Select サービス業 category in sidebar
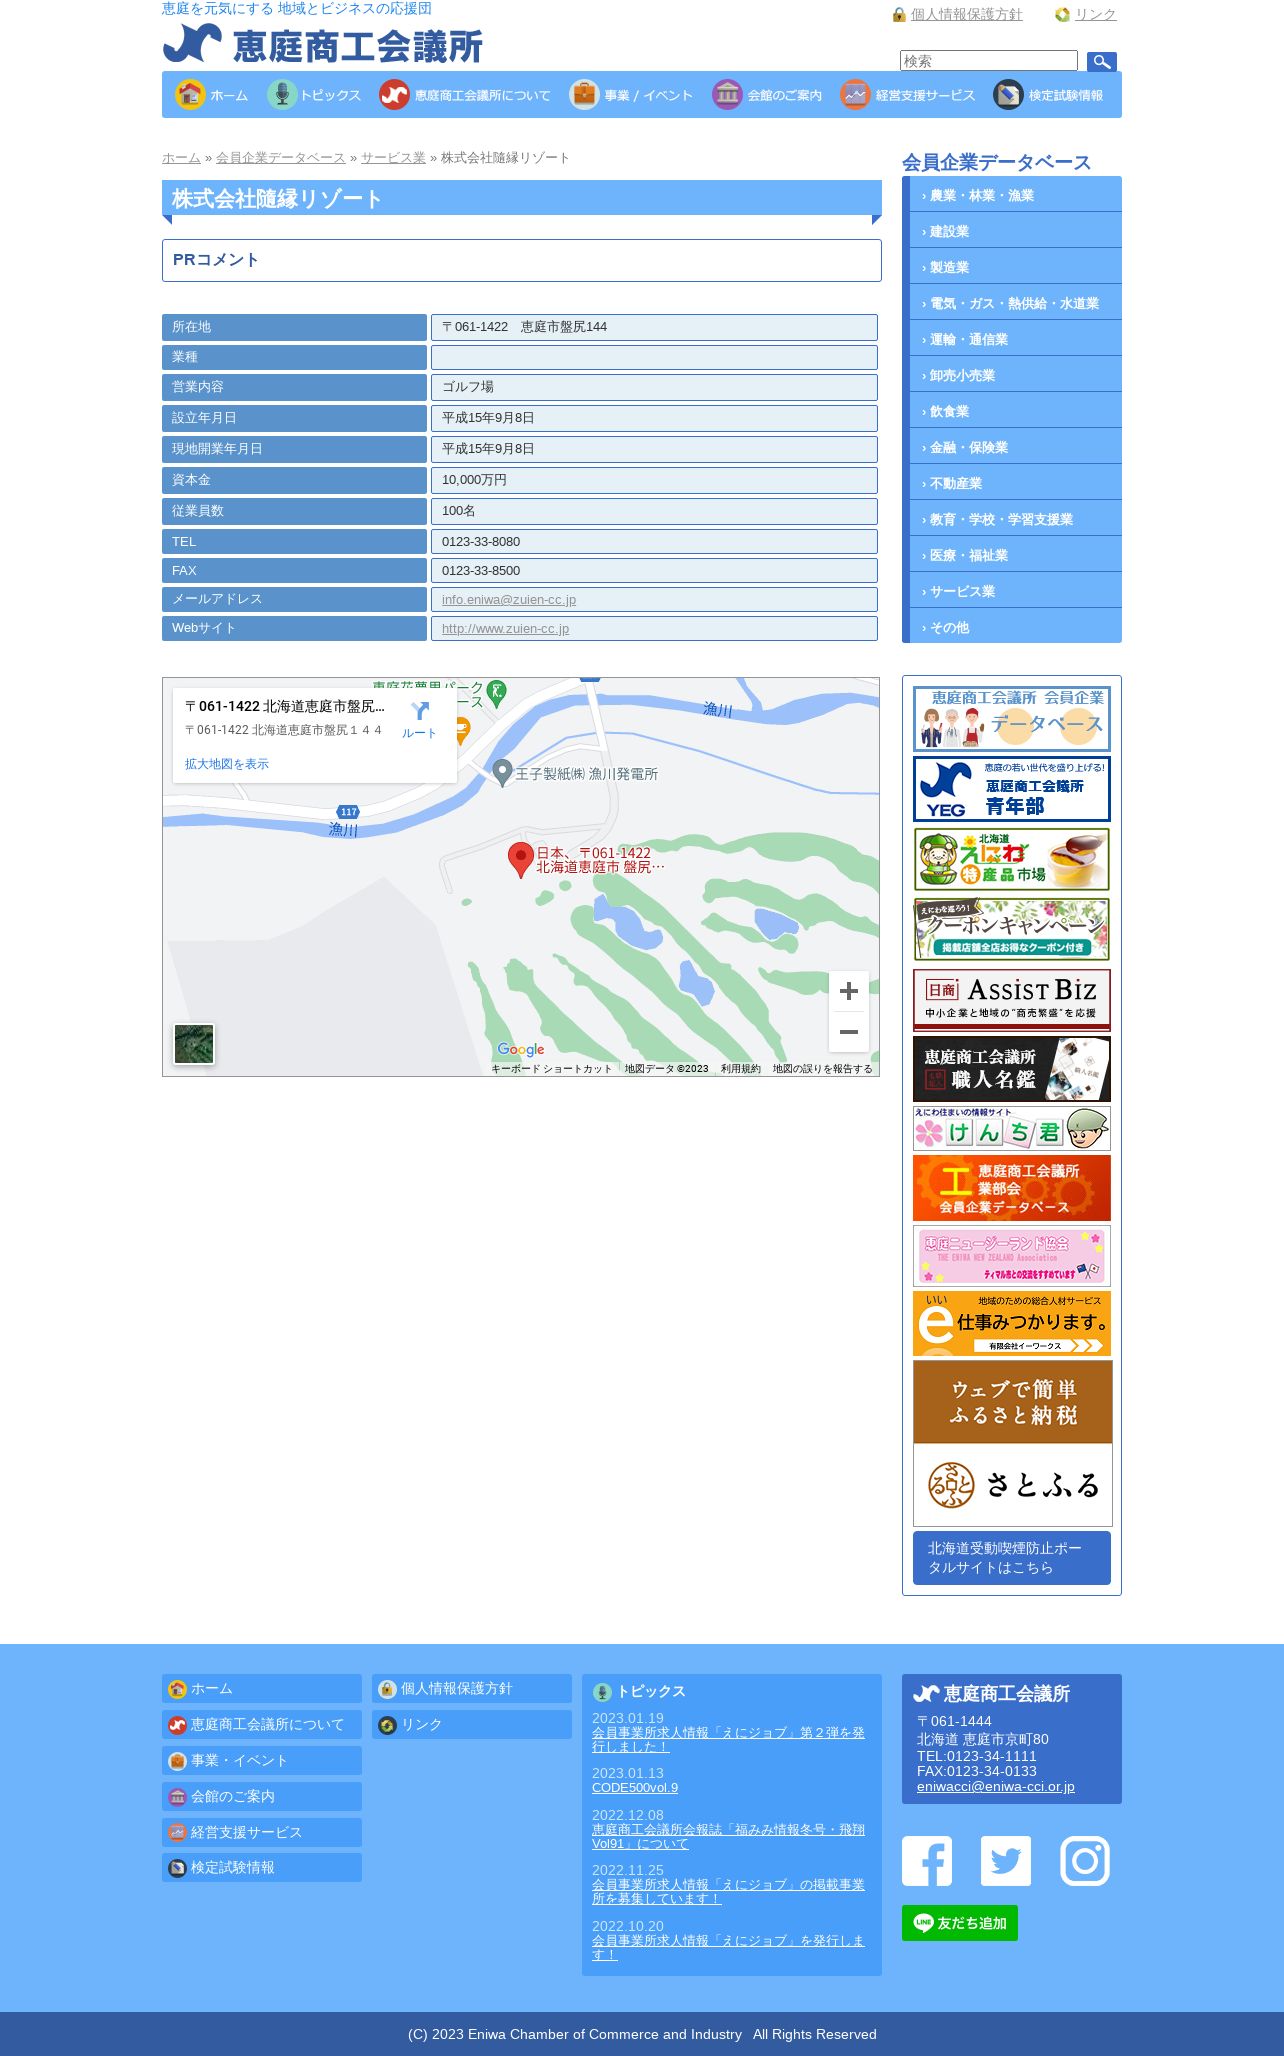This screenshot has width=1284, height=2056. click(1015, 591)
